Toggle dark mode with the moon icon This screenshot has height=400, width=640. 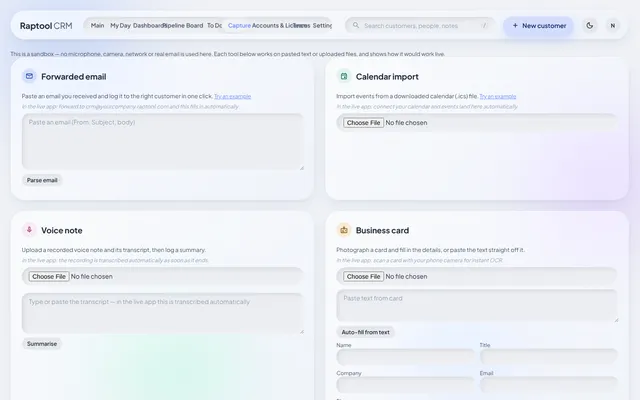pyautogui.click(x=589, y=25)
